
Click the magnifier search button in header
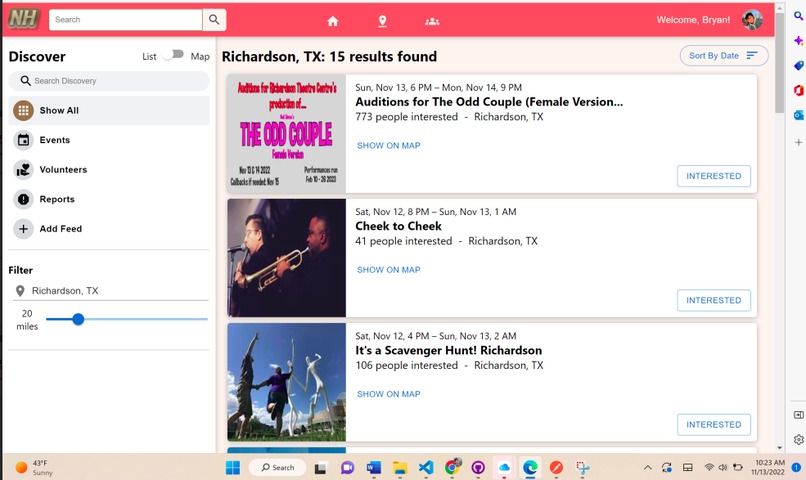point(214,20)
